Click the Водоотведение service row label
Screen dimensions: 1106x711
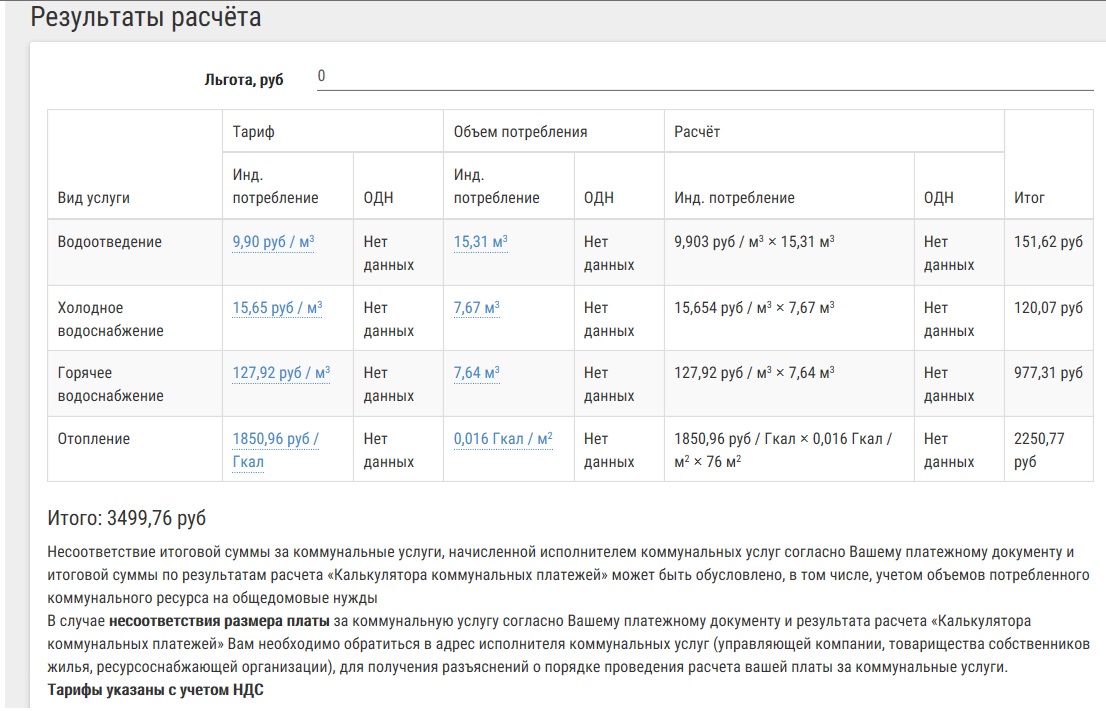pos(110,242)
